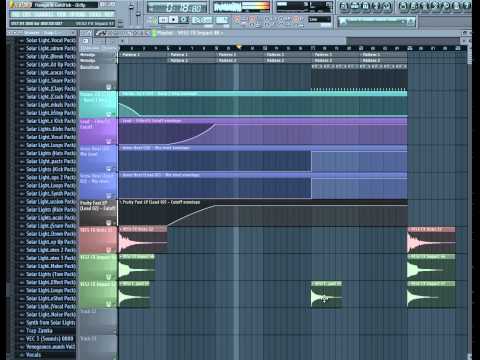Viewport: 480px width, 360px height.
Task: Select the pink audio clip at the far right
Action: (x=431, y=240)
